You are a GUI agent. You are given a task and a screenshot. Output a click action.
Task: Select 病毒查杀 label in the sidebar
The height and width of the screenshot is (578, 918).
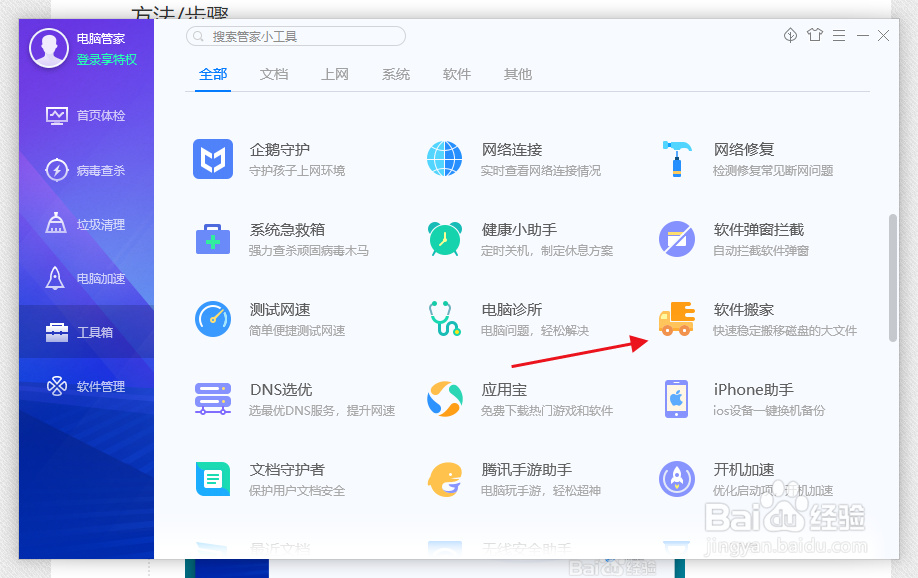[101, 170]
